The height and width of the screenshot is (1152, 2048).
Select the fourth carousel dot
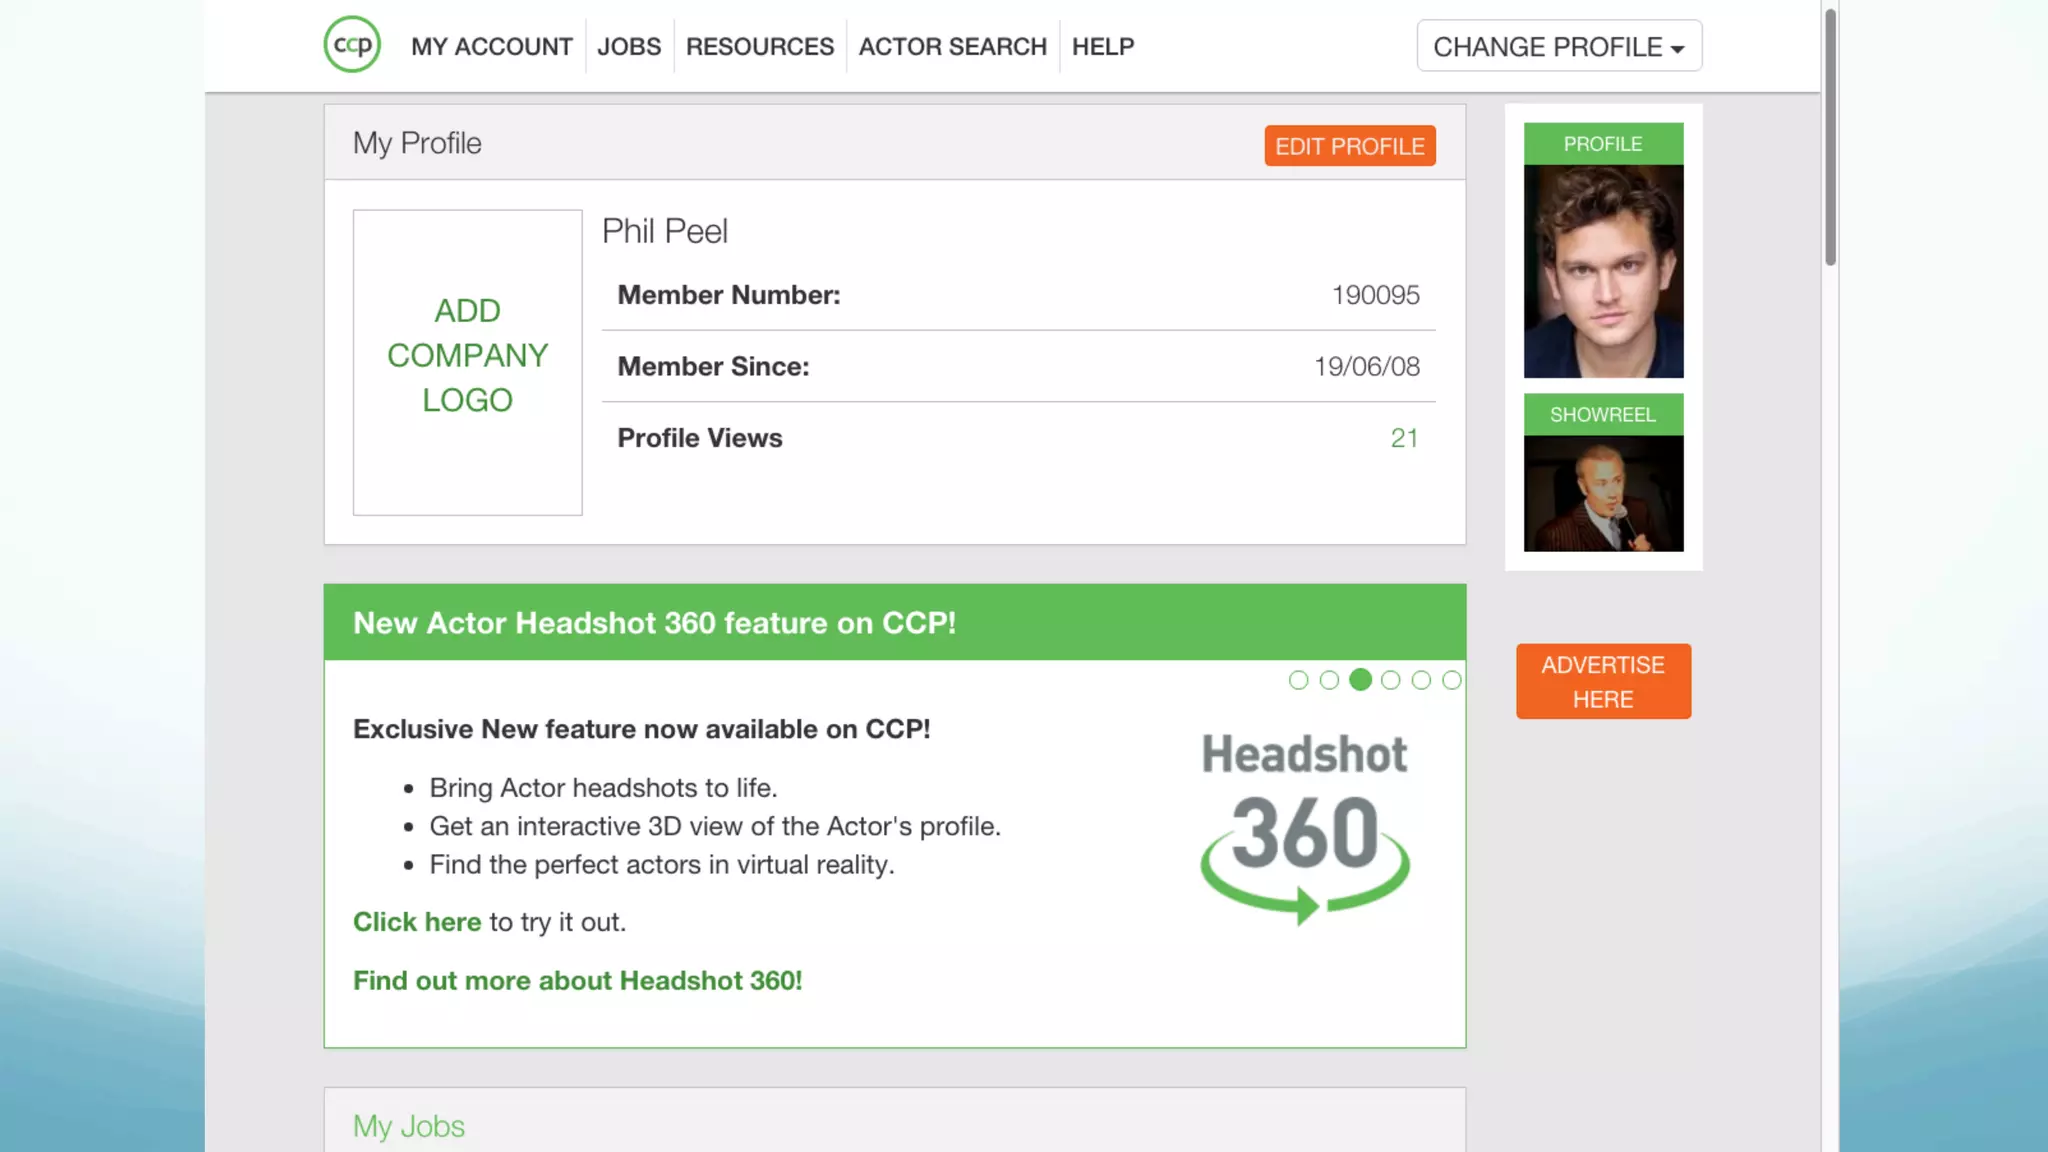1390,681
